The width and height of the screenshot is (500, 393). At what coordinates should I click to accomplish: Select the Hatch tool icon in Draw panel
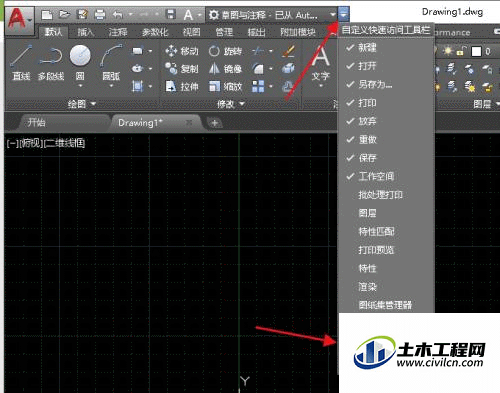137,87
